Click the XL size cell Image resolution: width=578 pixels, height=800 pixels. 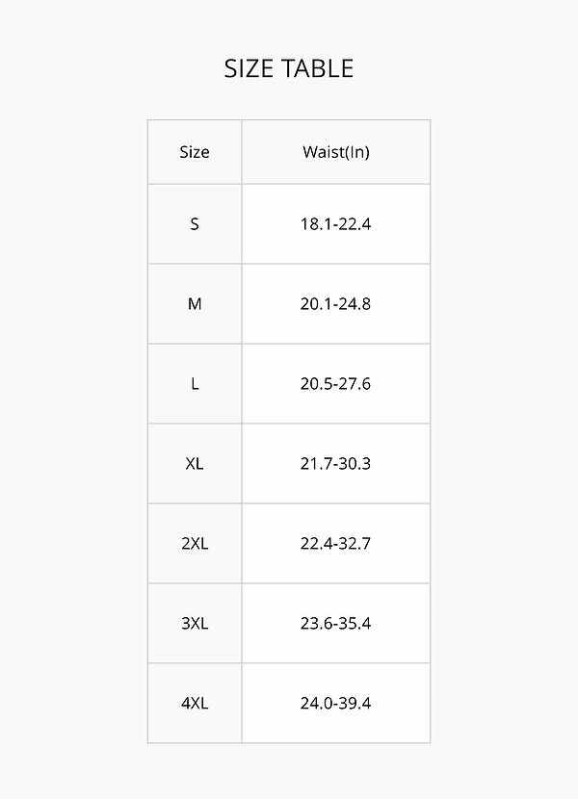[x=194, y=464]
